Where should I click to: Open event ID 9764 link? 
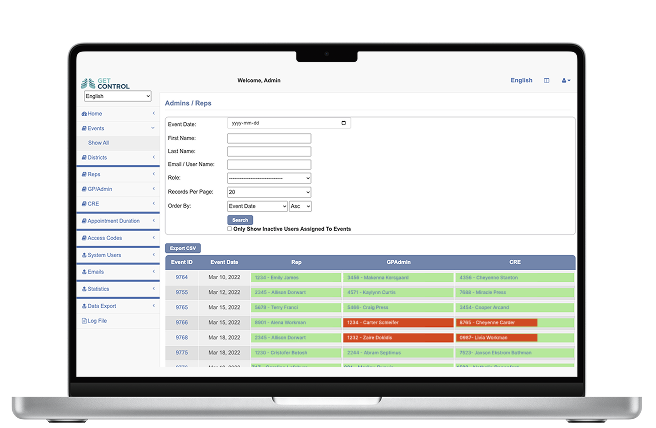point(182,277)
